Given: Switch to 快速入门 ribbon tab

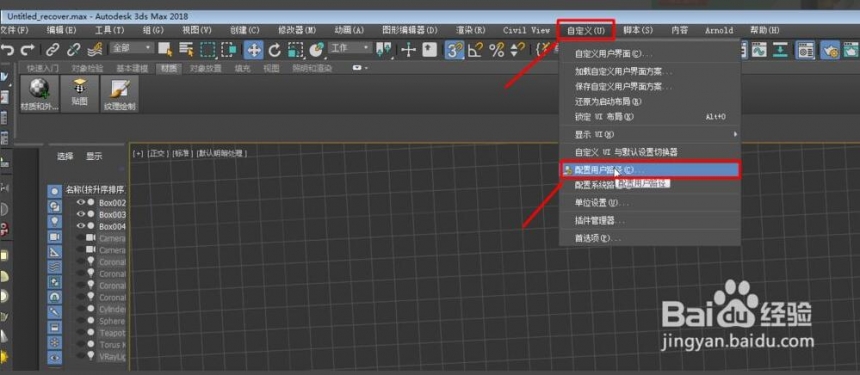Looking at the screenshot, I should [x=42, y=69].
